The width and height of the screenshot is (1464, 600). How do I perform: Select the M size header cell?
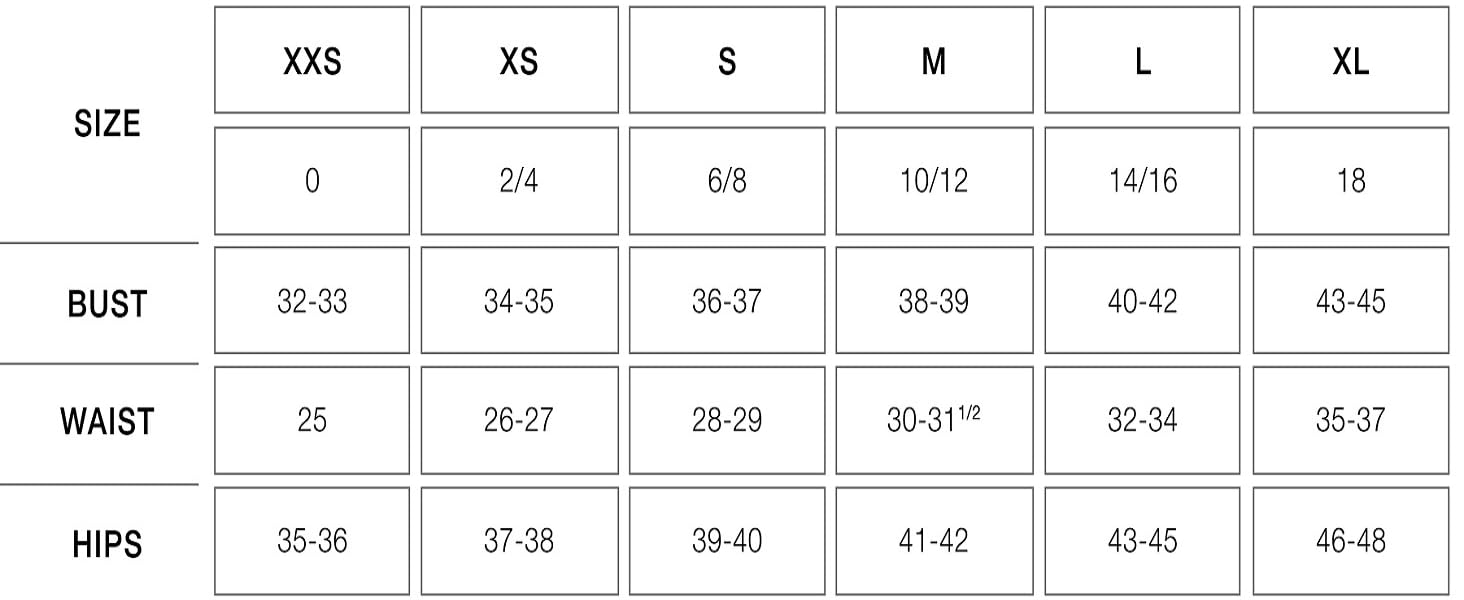[934, 60]
